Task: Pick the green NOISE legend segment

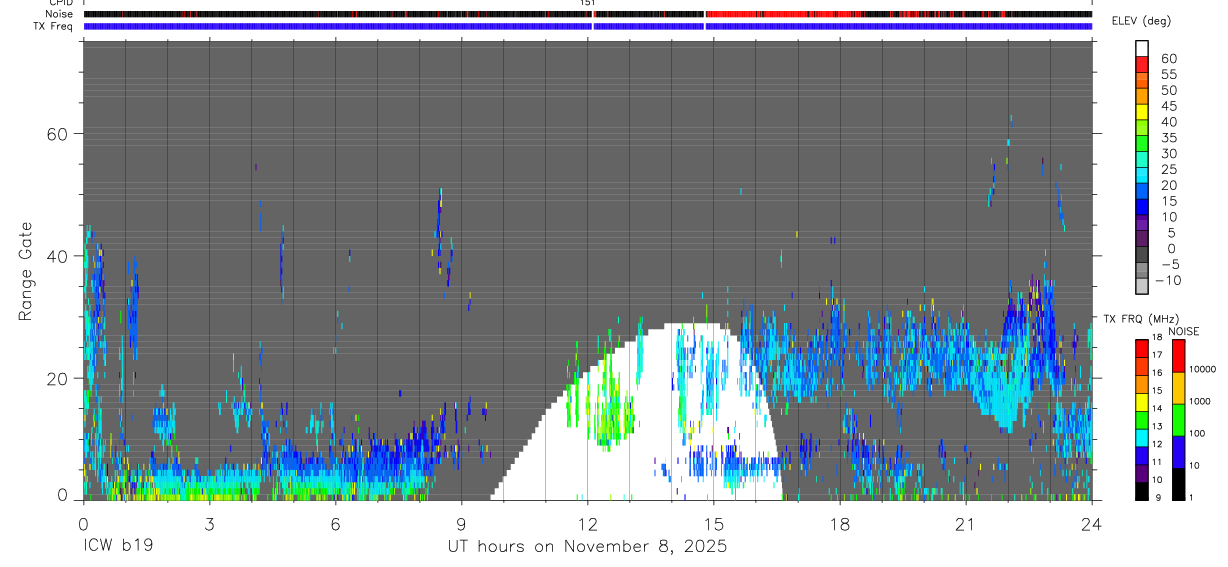Action: pyautogui.click(x=1178, y=420)
